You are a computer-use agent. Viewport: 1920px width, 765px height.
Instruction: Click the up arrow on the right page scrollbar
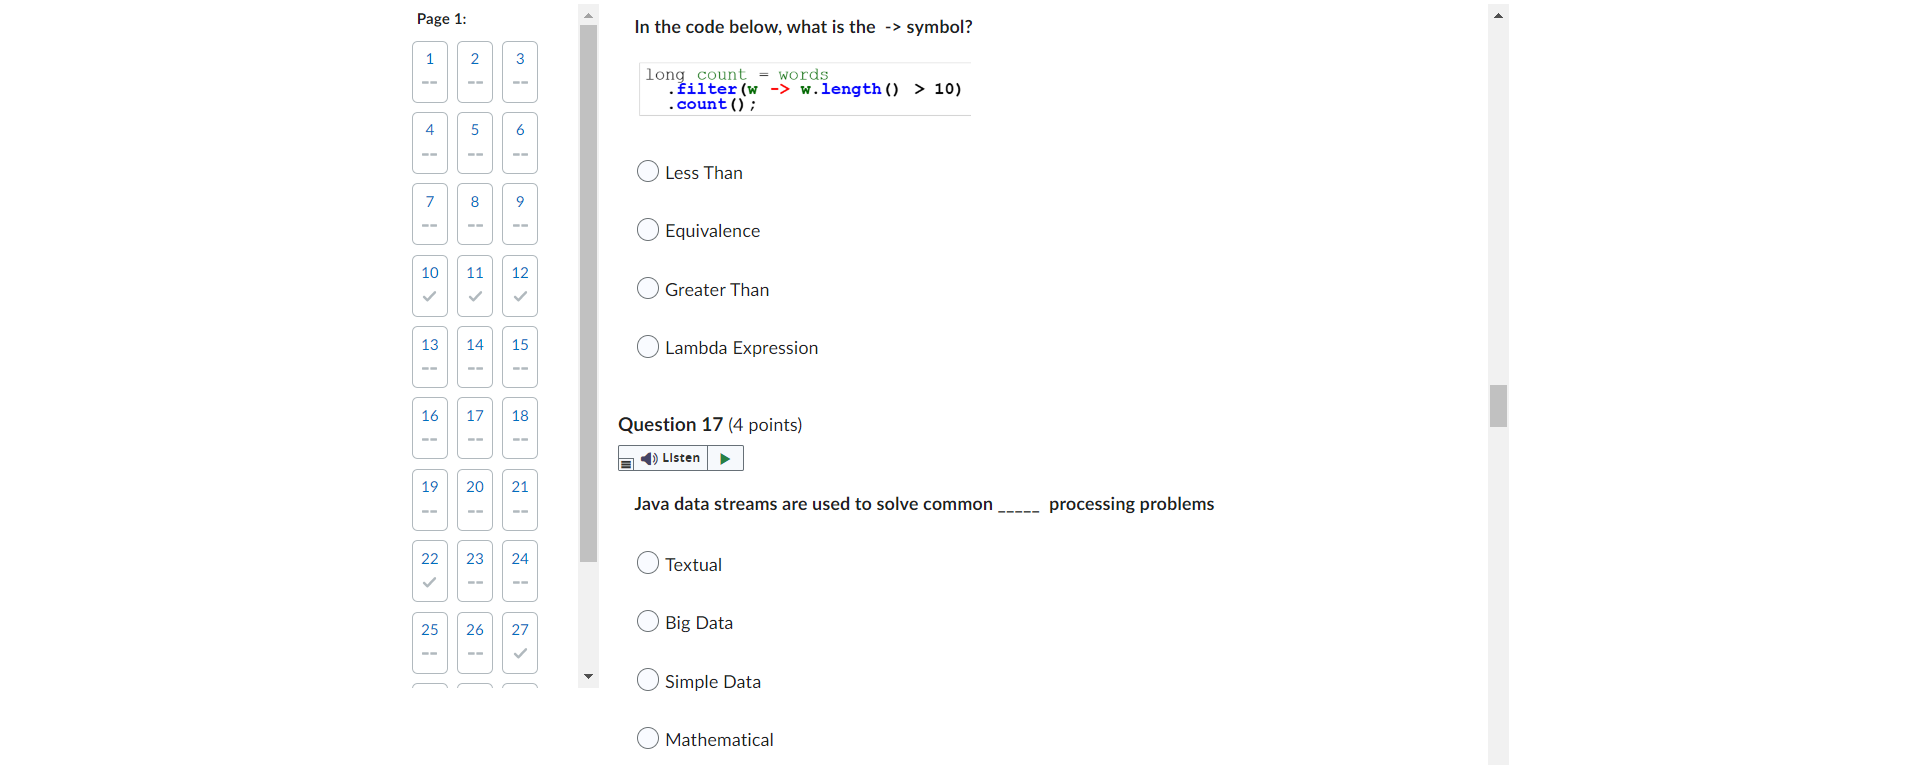tap(1497, 15)
